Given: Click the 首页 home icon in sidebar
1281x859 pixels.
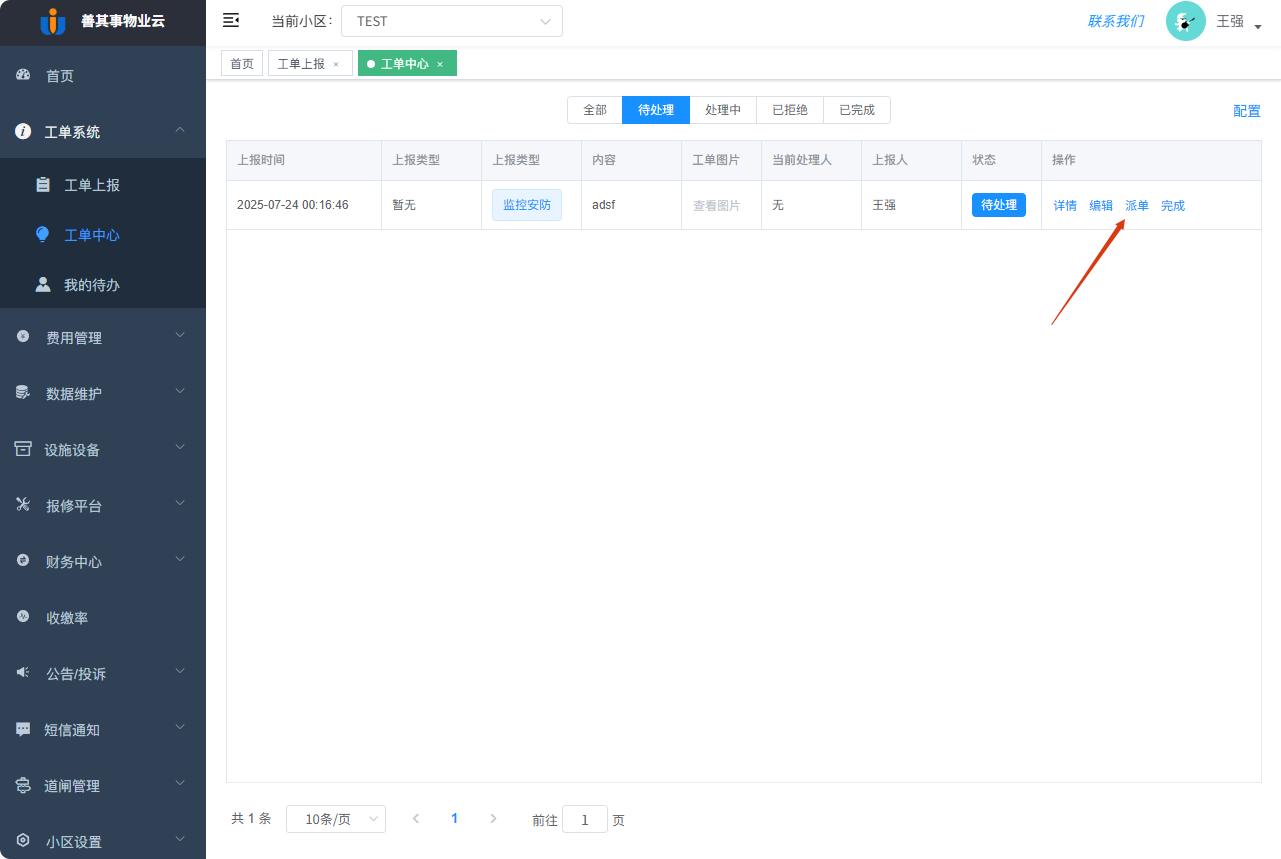Looking at the screenshot, I should coord(22,75).
